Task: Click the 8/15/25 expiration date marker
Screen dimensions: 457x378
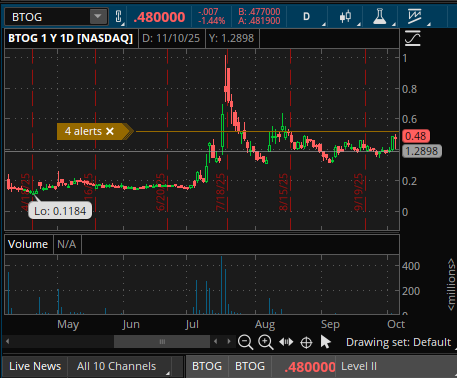Action: pyautogui.click(x=283, y=192)
